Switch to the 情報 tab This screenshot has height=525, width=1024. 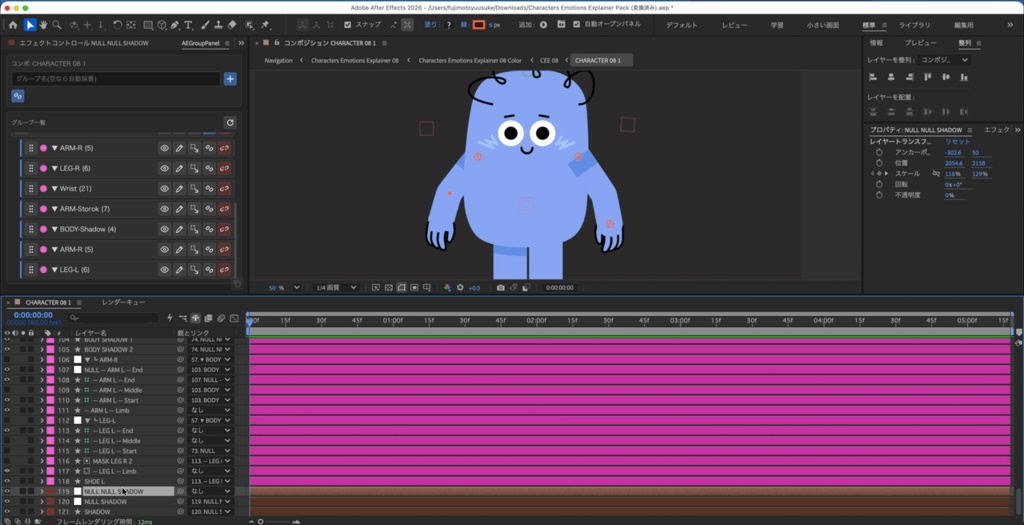(x=876, y=43)
